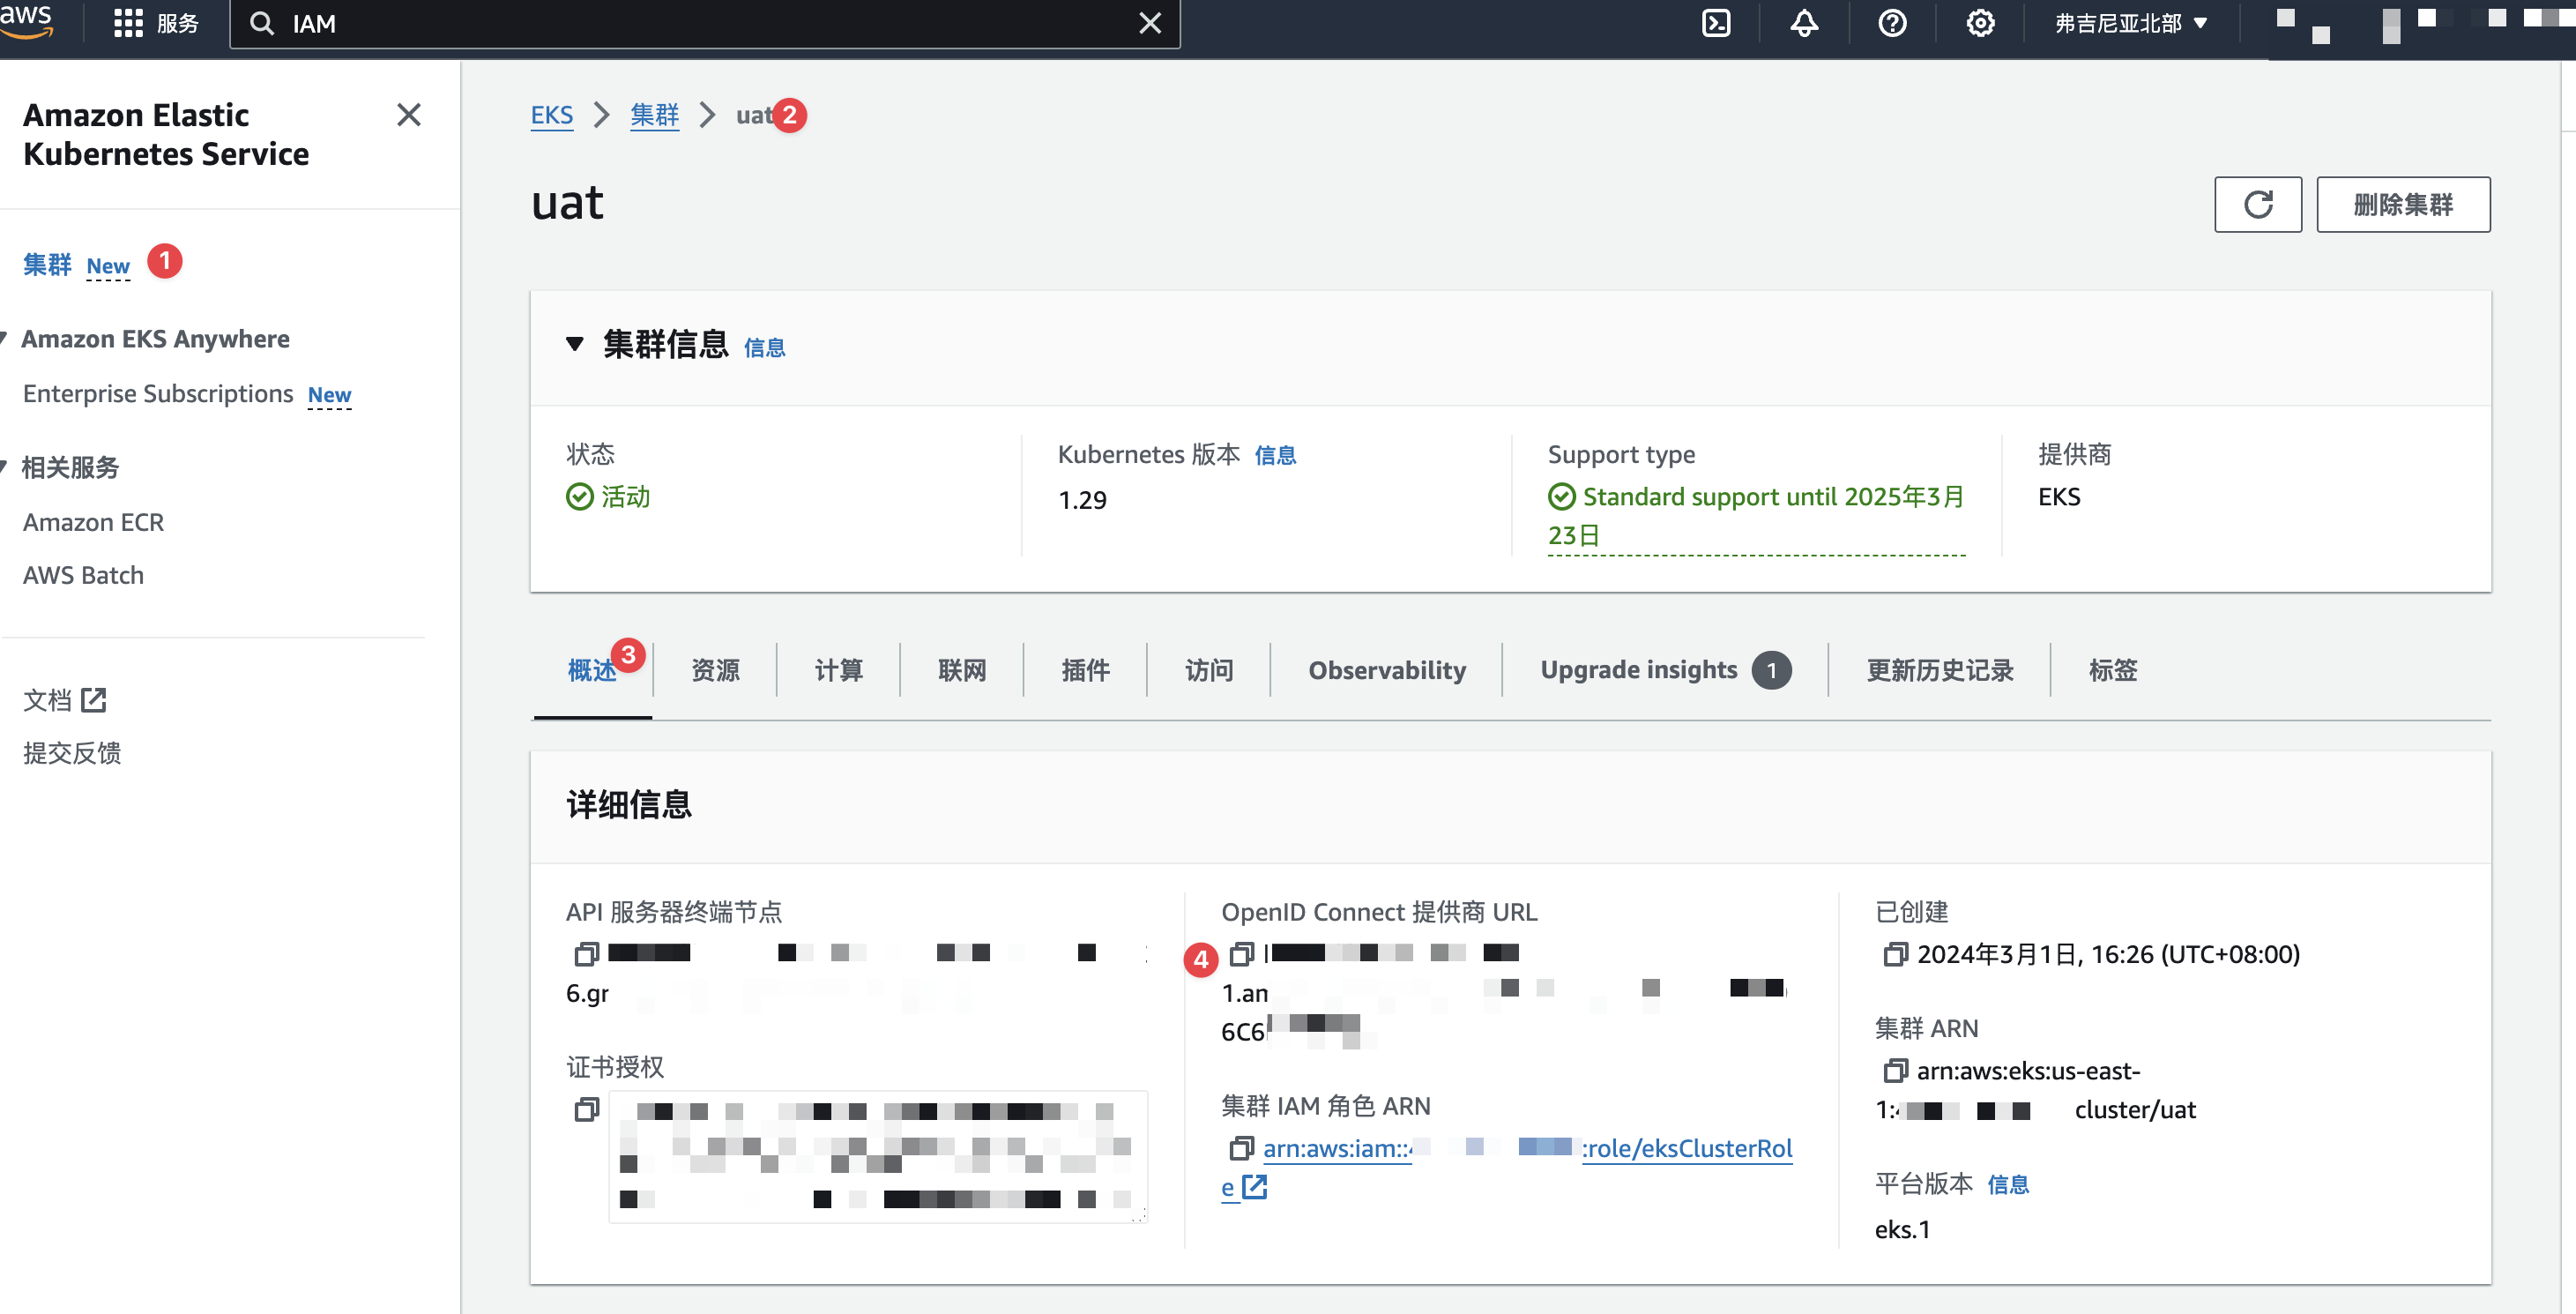
Task: Open the settings gear icon
Action: (1980, 23)
